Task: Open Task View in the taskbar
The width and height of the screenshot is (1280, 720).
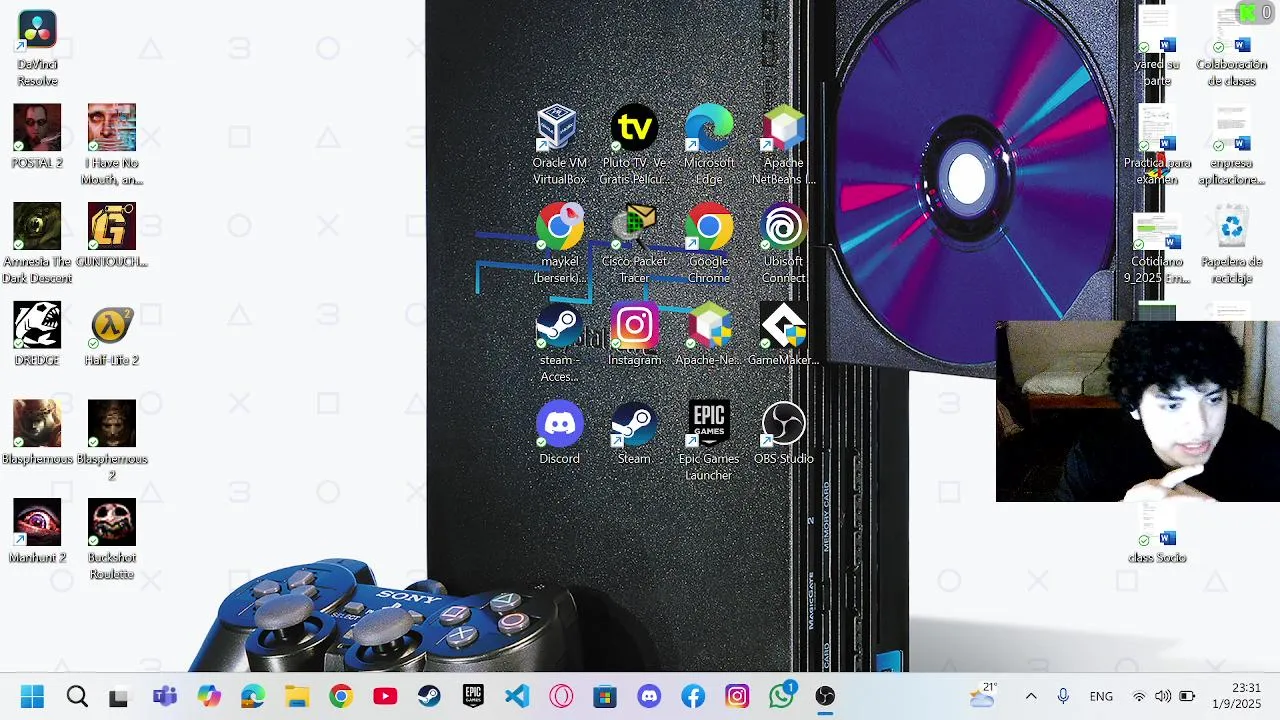Action: pyautogui.click(x=120, y=696)
